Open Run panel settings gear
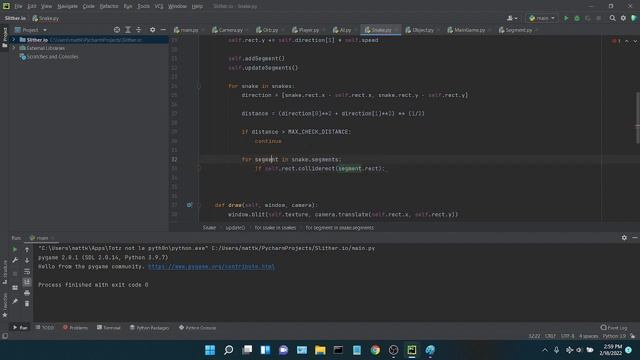This screenshot has height=360, width=640. pyautogui.click(x=624, y=238)
